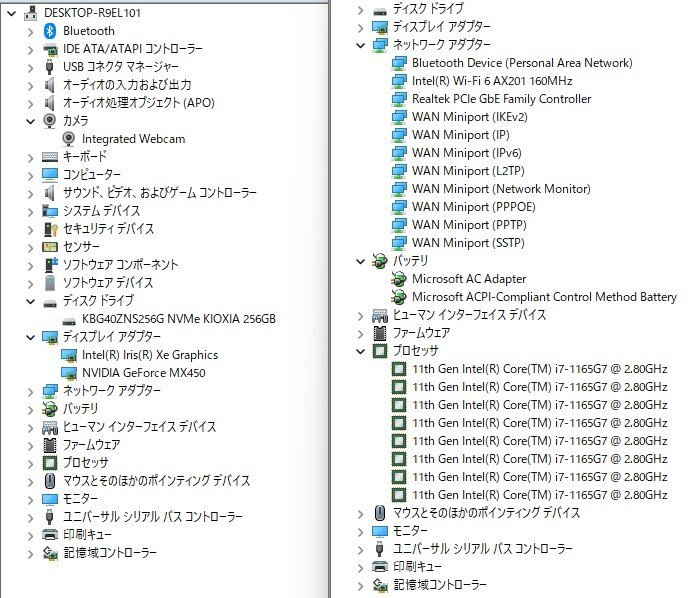Click the Realtek PCIe GbE controller icon
This screenshot has width=689, height=598.
click(x=399, y=99)
